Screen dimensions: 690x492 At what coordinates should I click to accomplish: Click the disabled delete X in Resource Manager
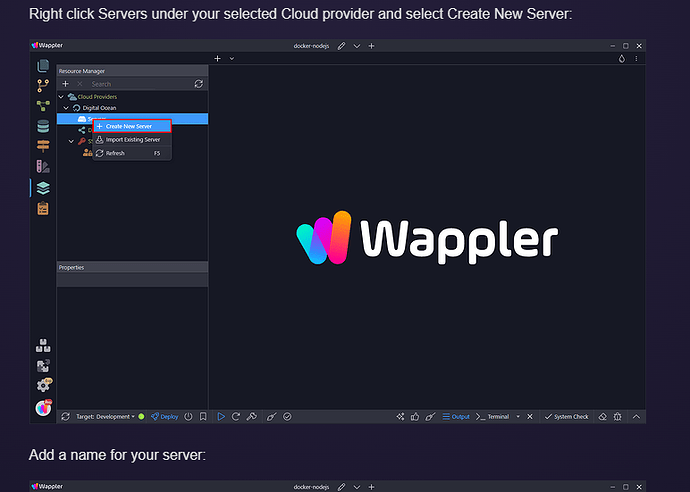pyautogui.click(x=80, y=84)
